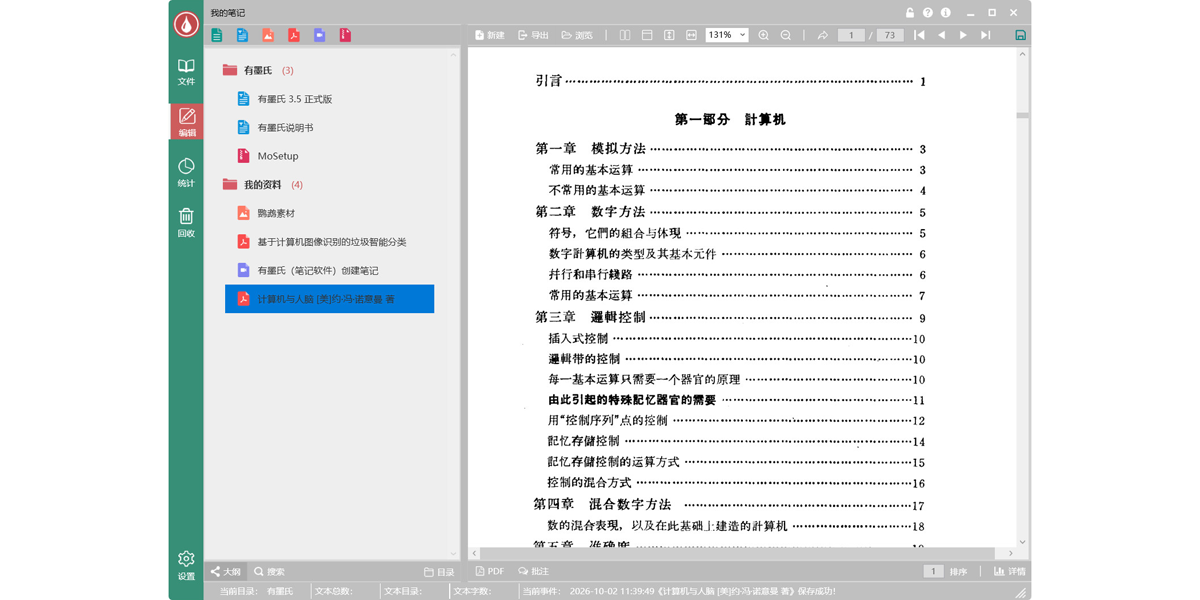Fit page to width
This screenshot has height=600, width=1200.
coord(691,35)
